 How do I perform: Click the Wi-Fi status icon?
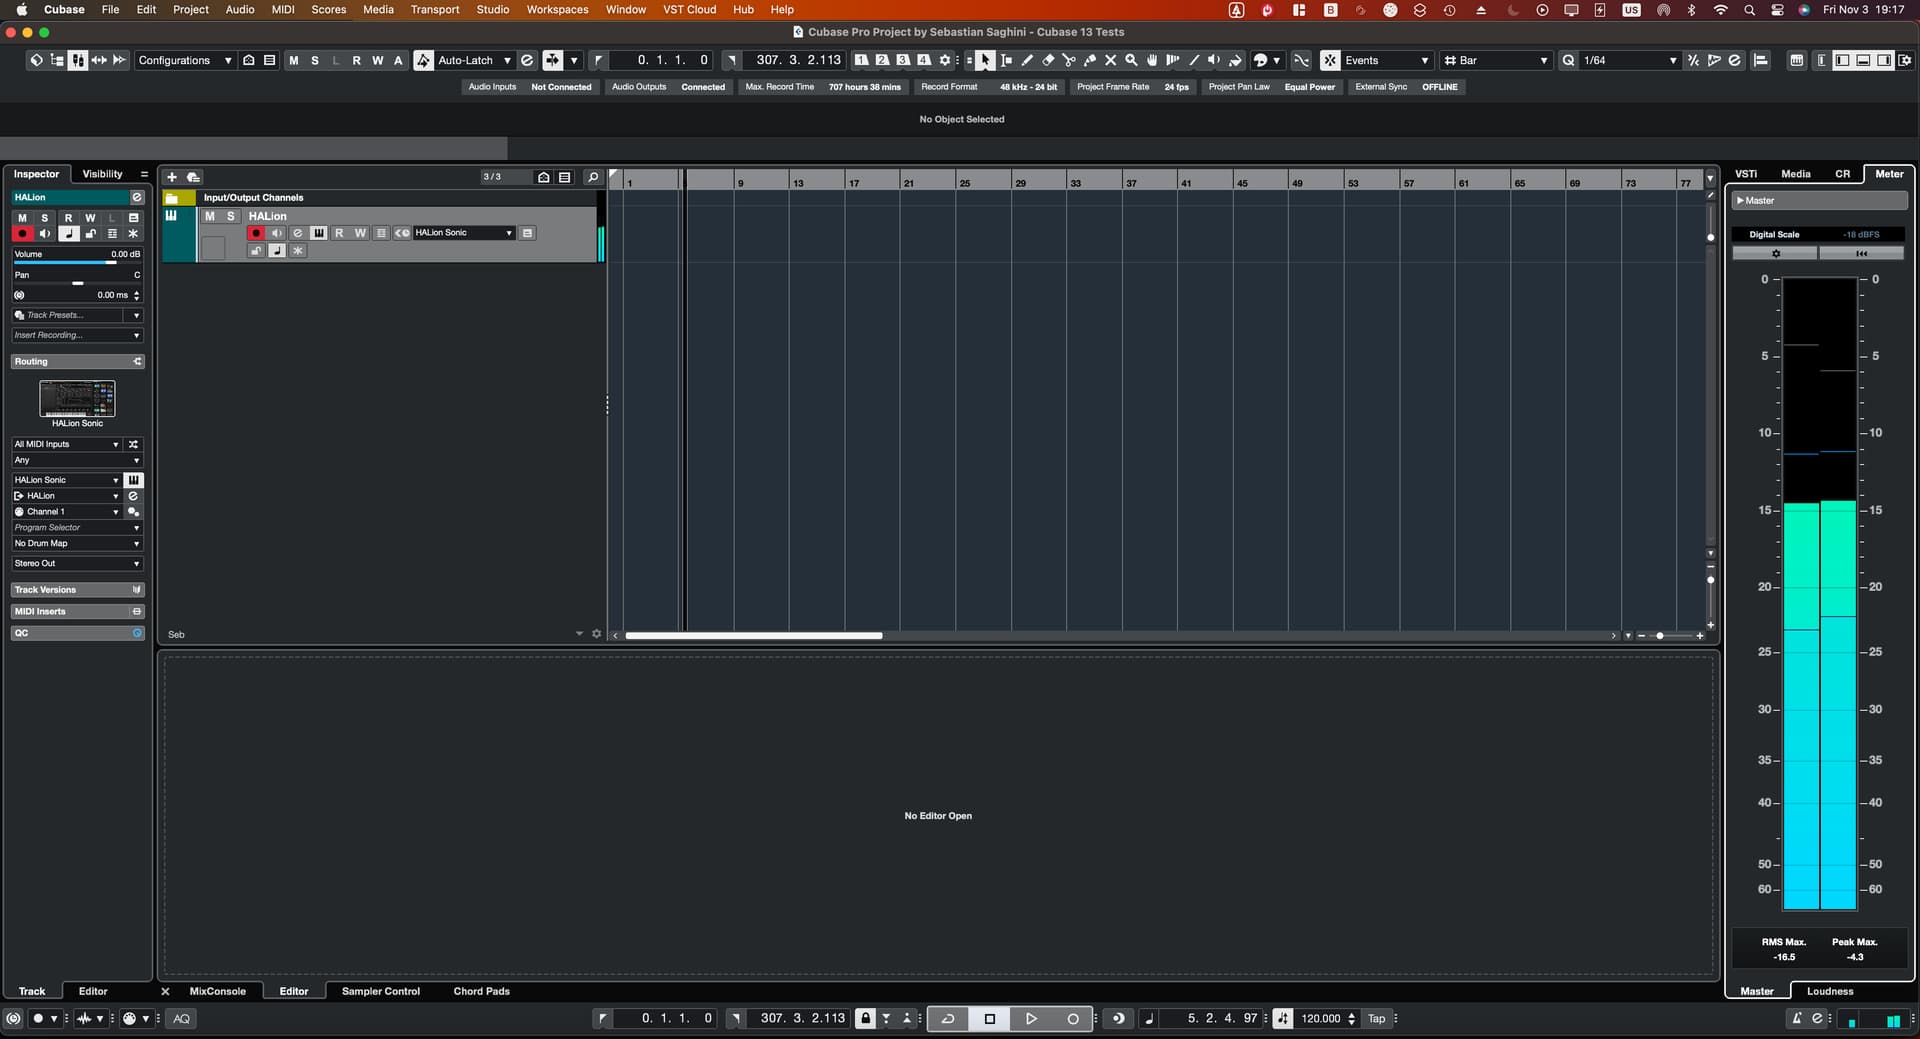1721,10
